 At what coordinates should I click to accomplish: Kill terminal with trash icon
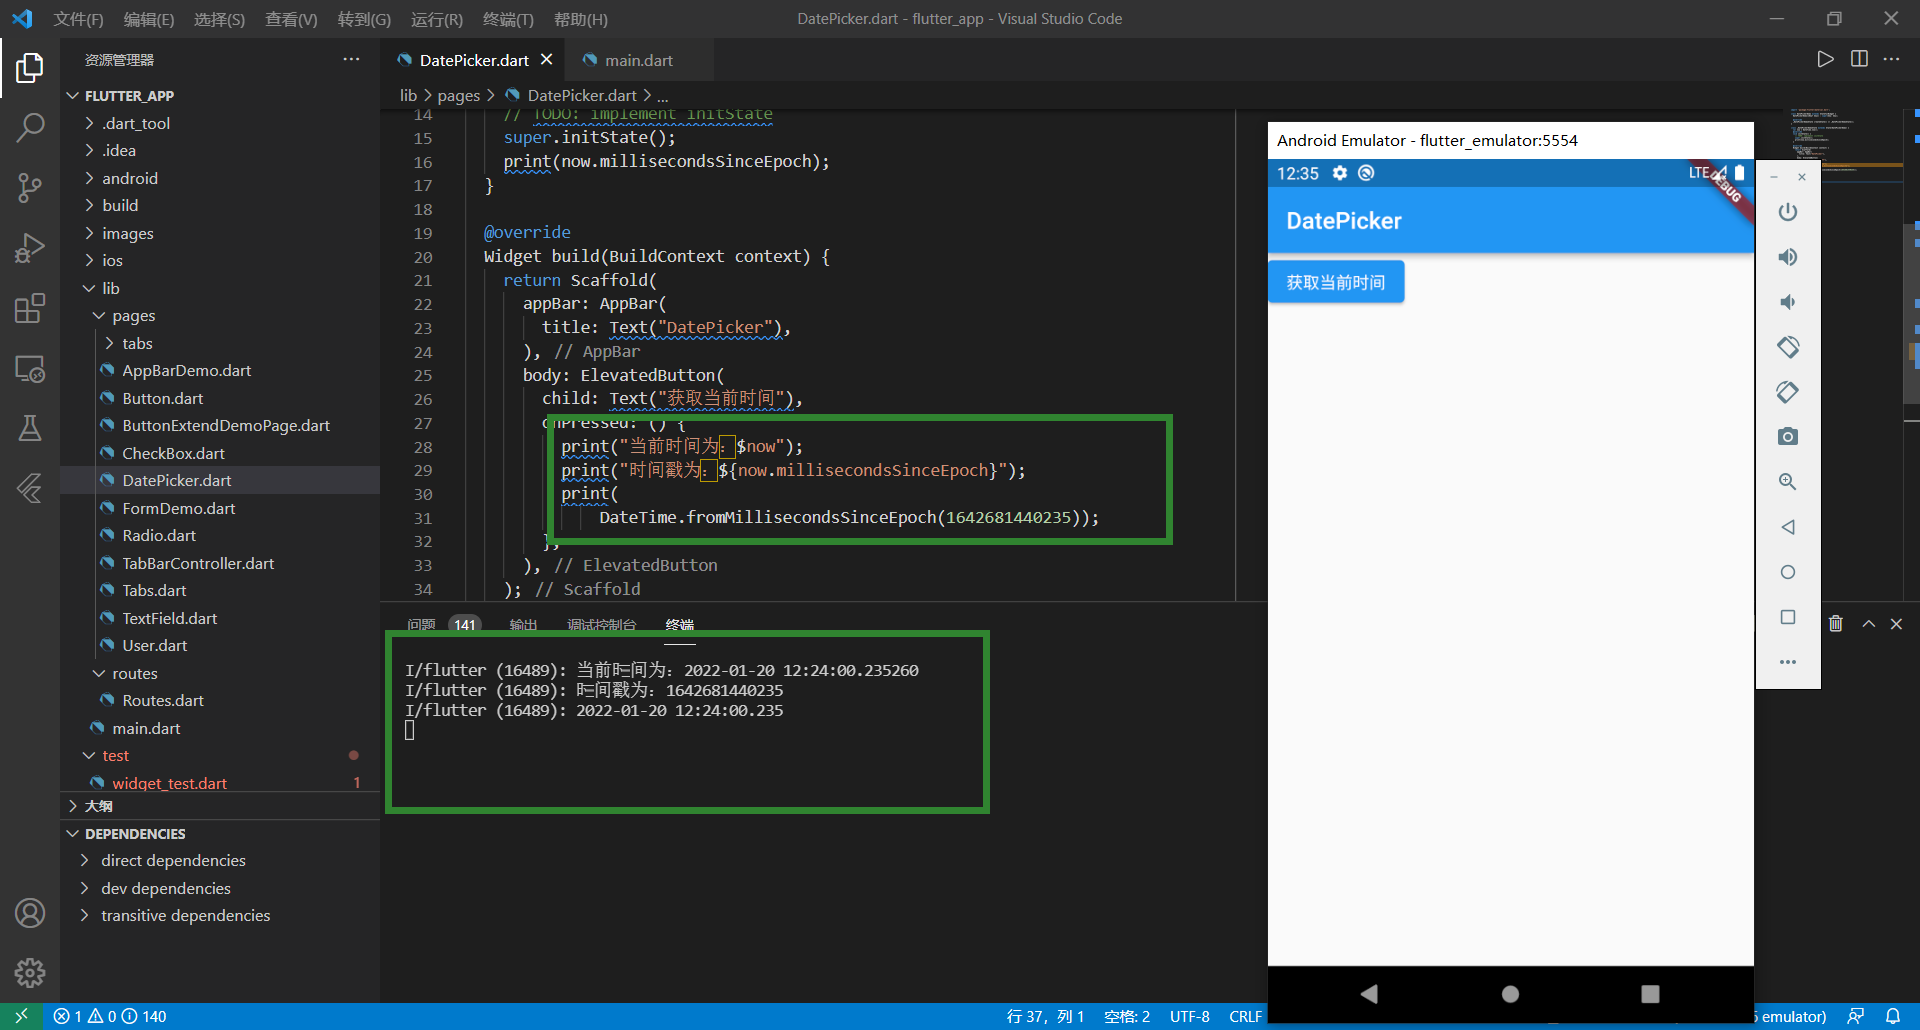pyautogui.click(x=1836, y=624)
